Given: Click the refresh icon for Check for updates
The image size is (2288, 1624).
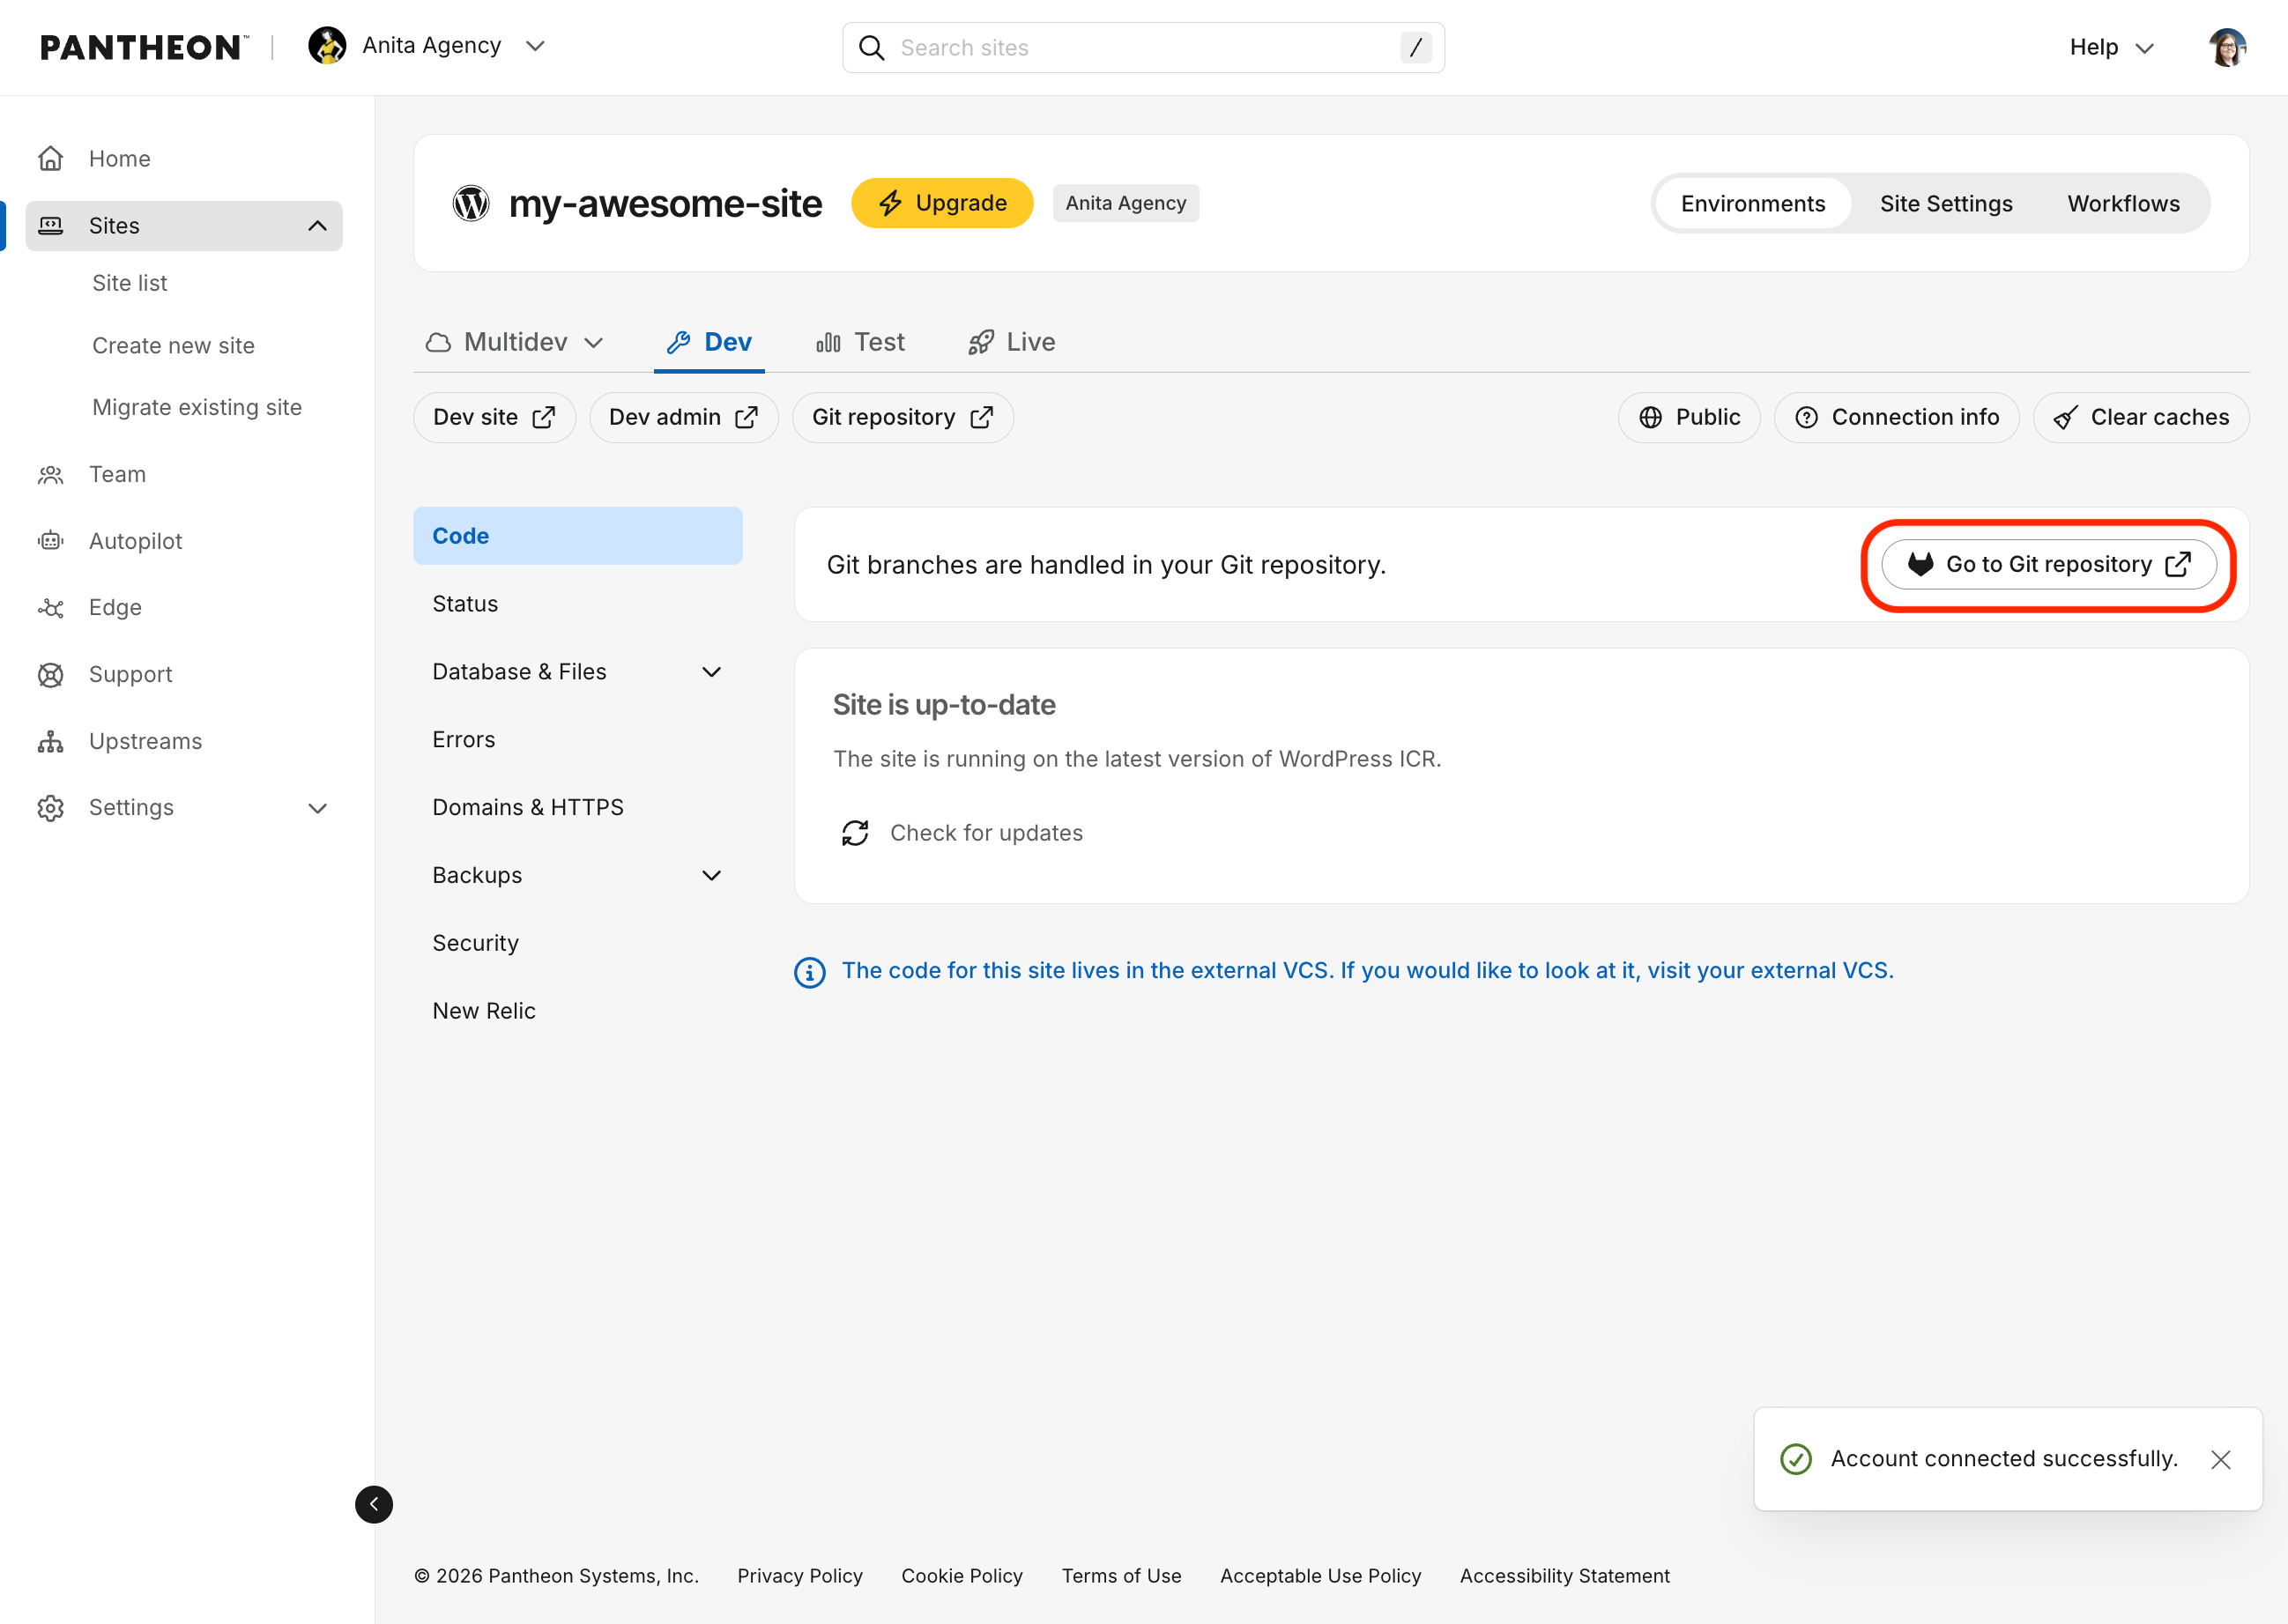Looking at the screenshot, I should point(855,833).
